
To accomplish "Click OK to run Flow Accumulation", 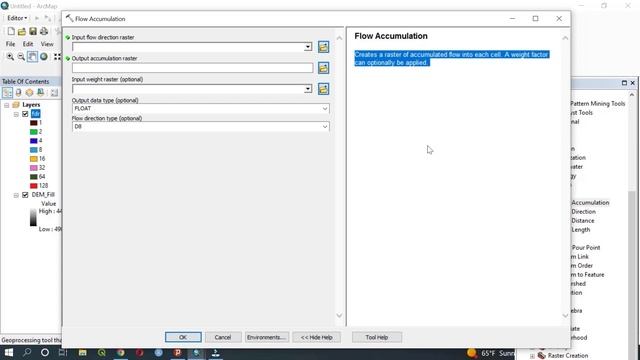I will [x=183, y=337].
